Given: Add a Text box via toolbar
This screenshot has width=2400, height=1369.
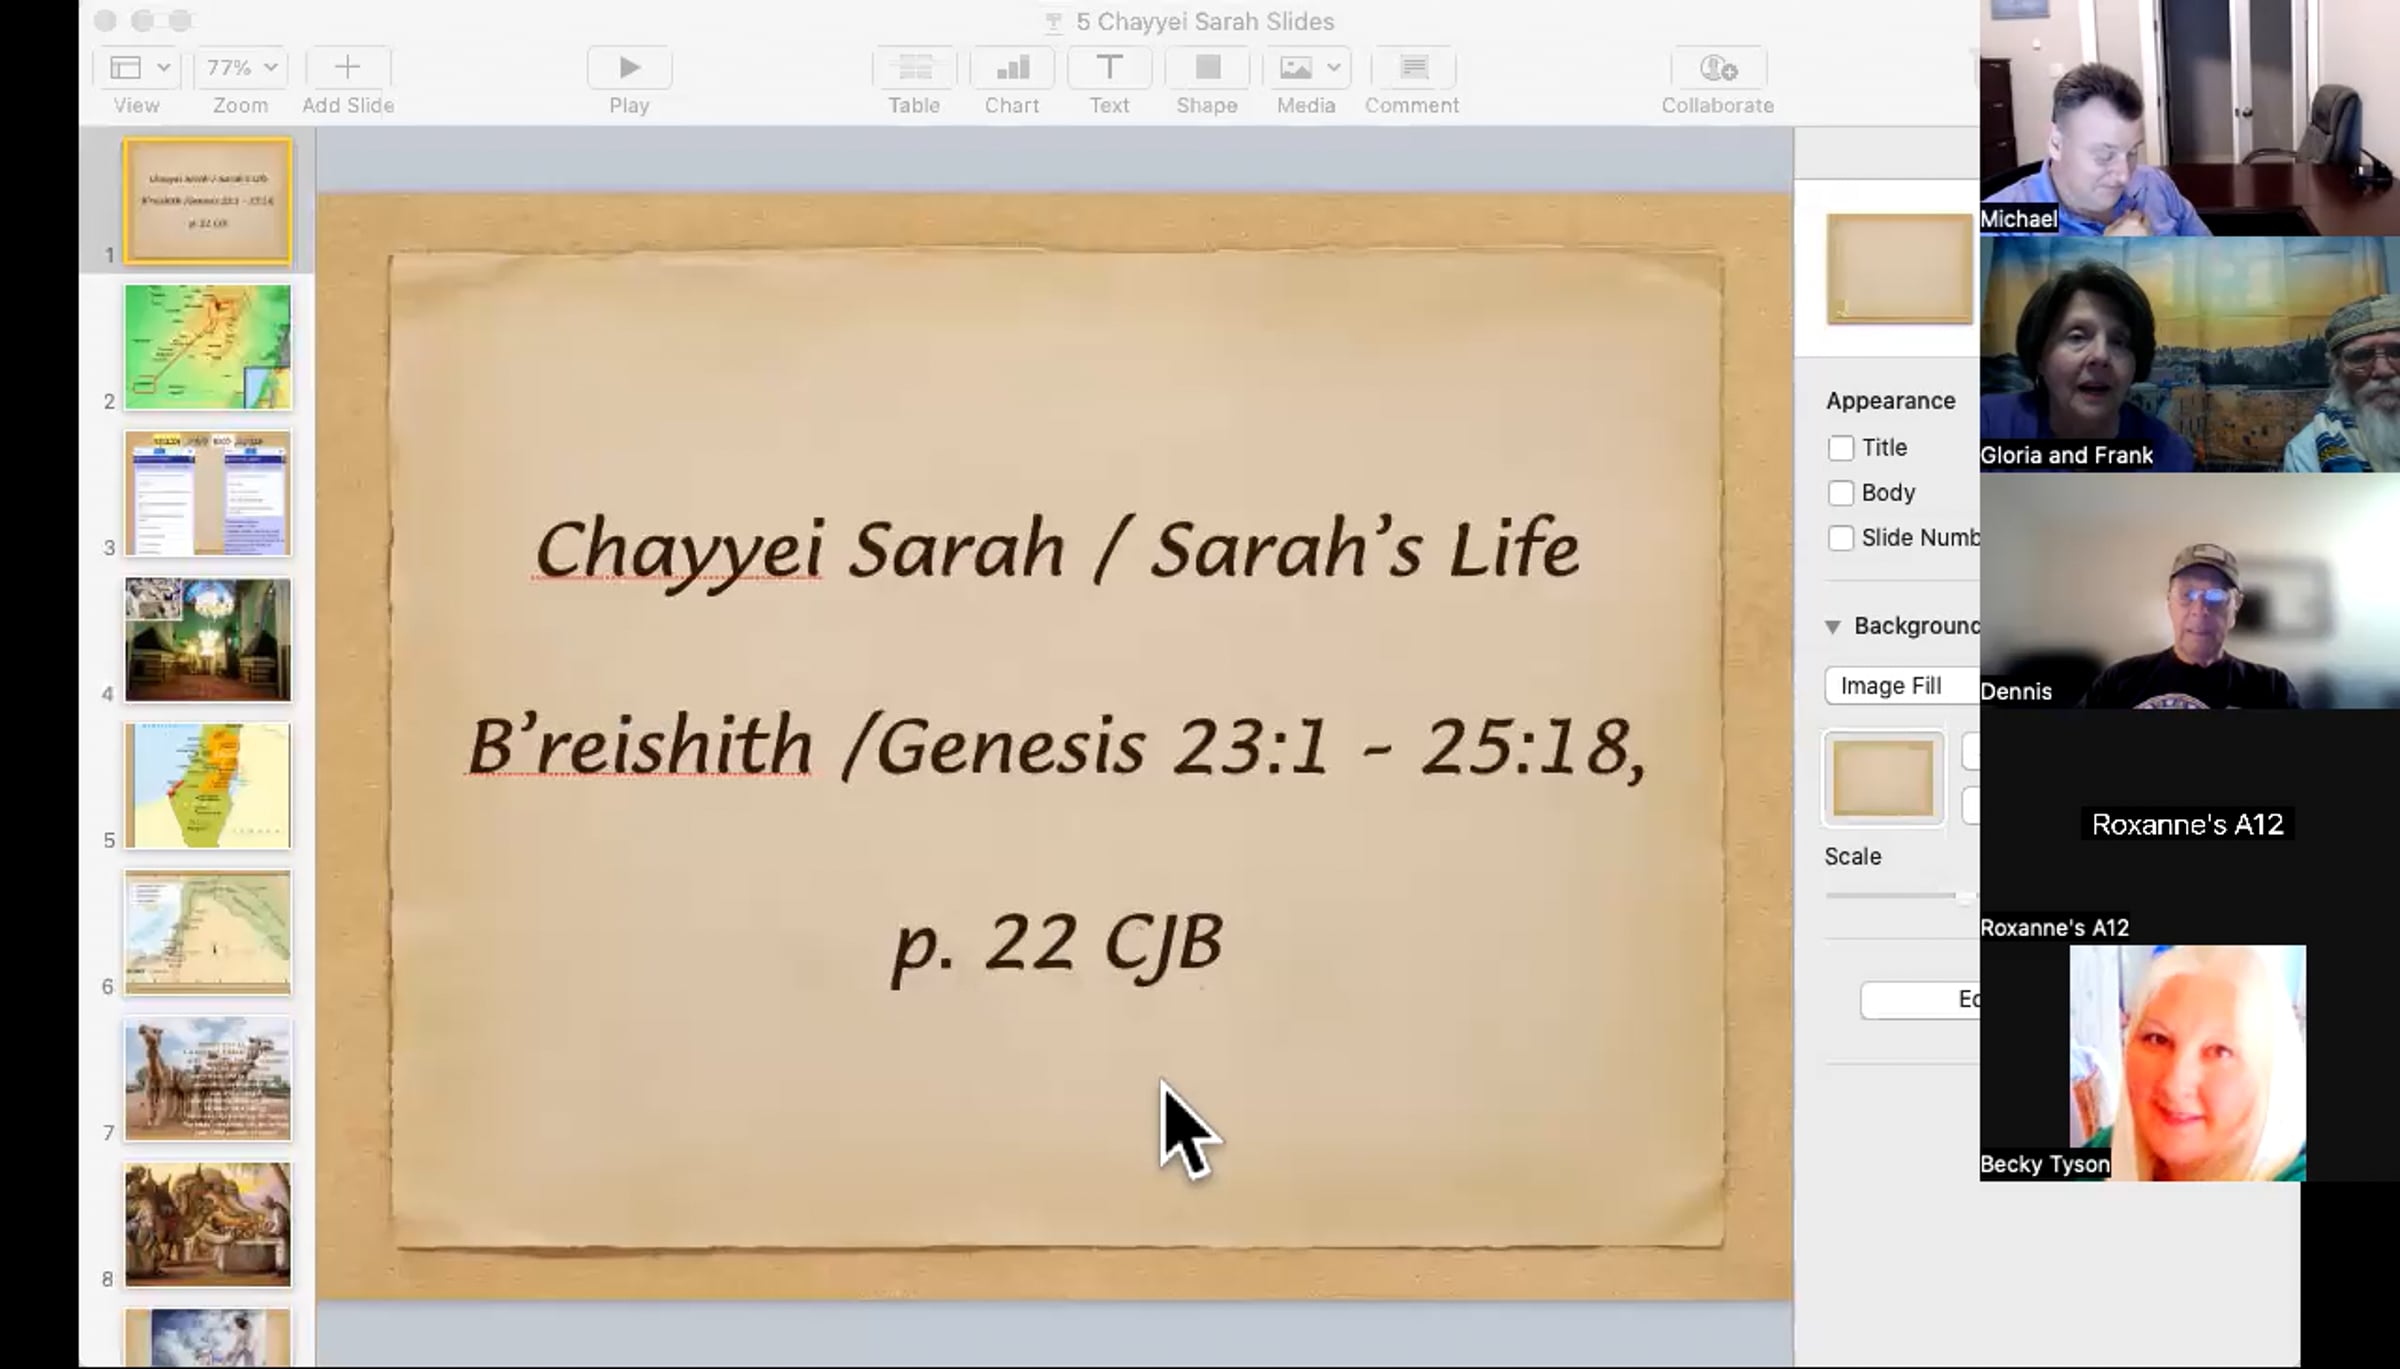Looking at the screenshot, I should 1109,68.
